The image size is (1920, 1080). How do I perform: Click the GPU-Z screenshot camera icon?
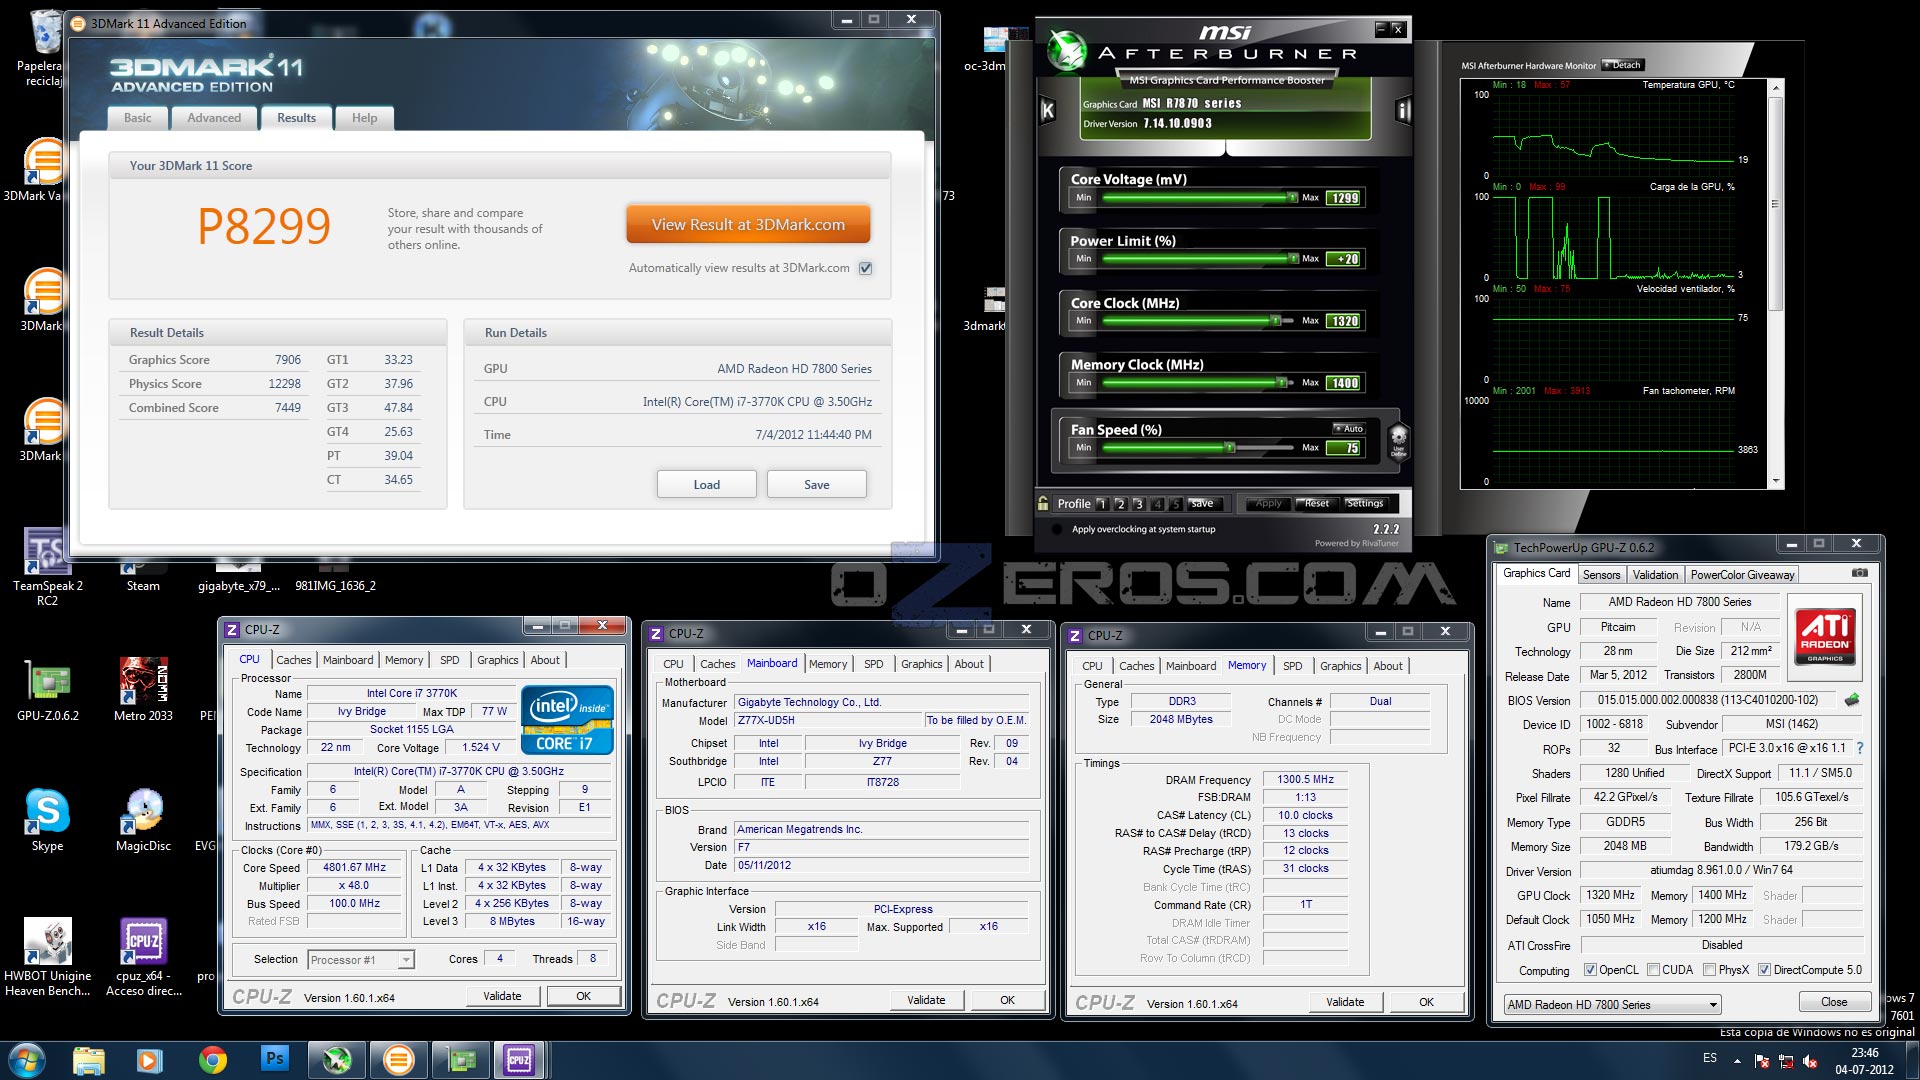(1859, 573)
